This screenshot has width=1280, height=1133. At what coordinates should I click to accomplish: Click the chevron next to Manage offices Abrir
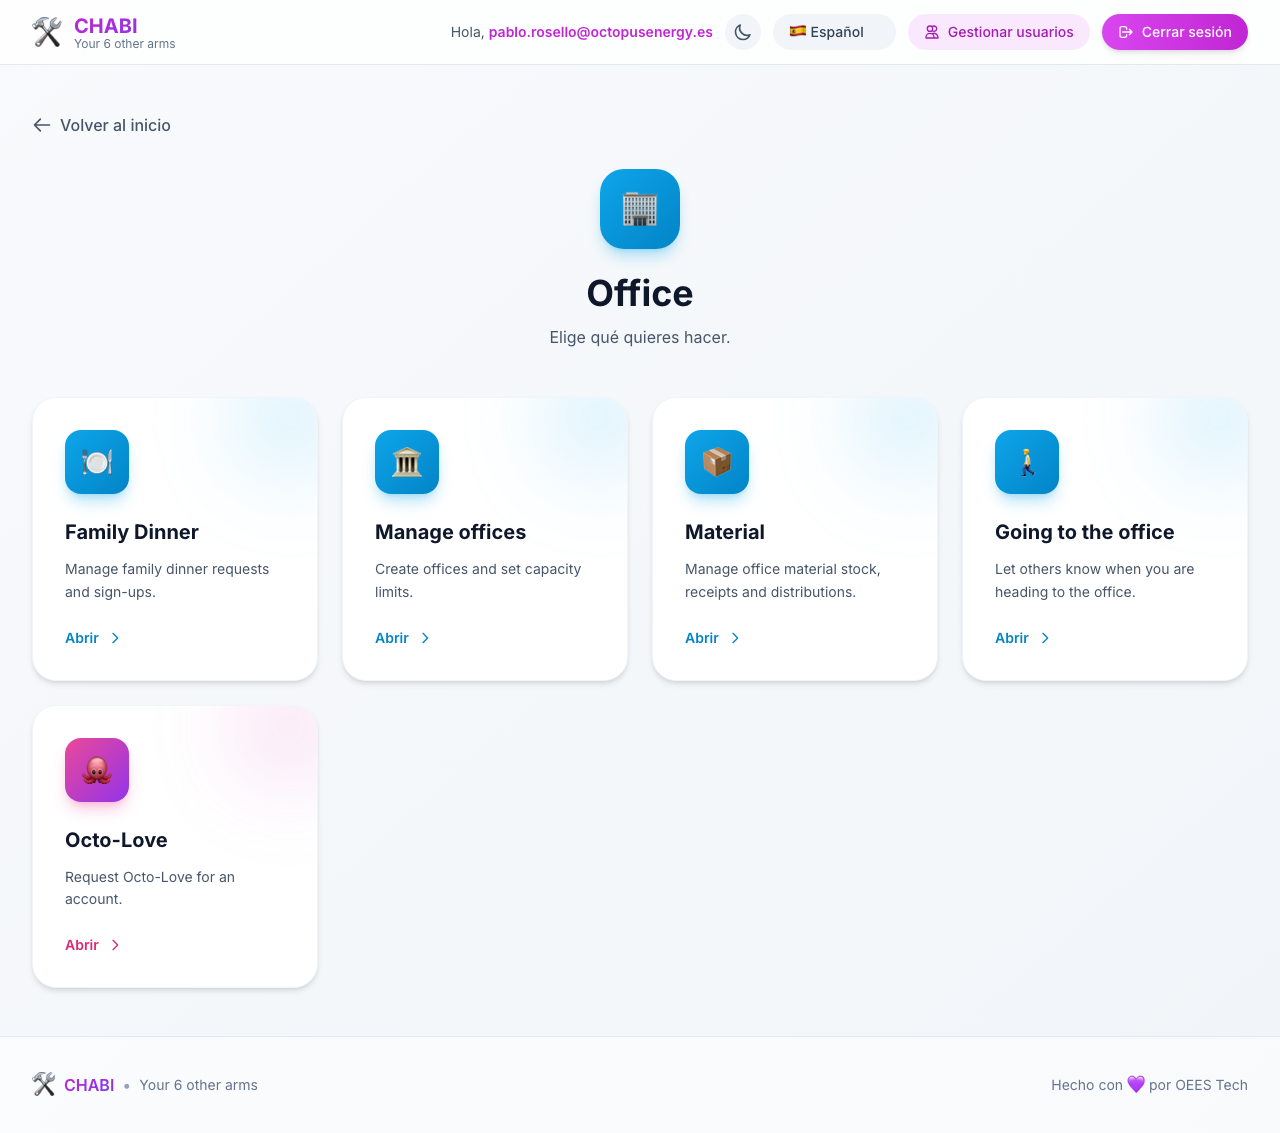tap(425, 638)
